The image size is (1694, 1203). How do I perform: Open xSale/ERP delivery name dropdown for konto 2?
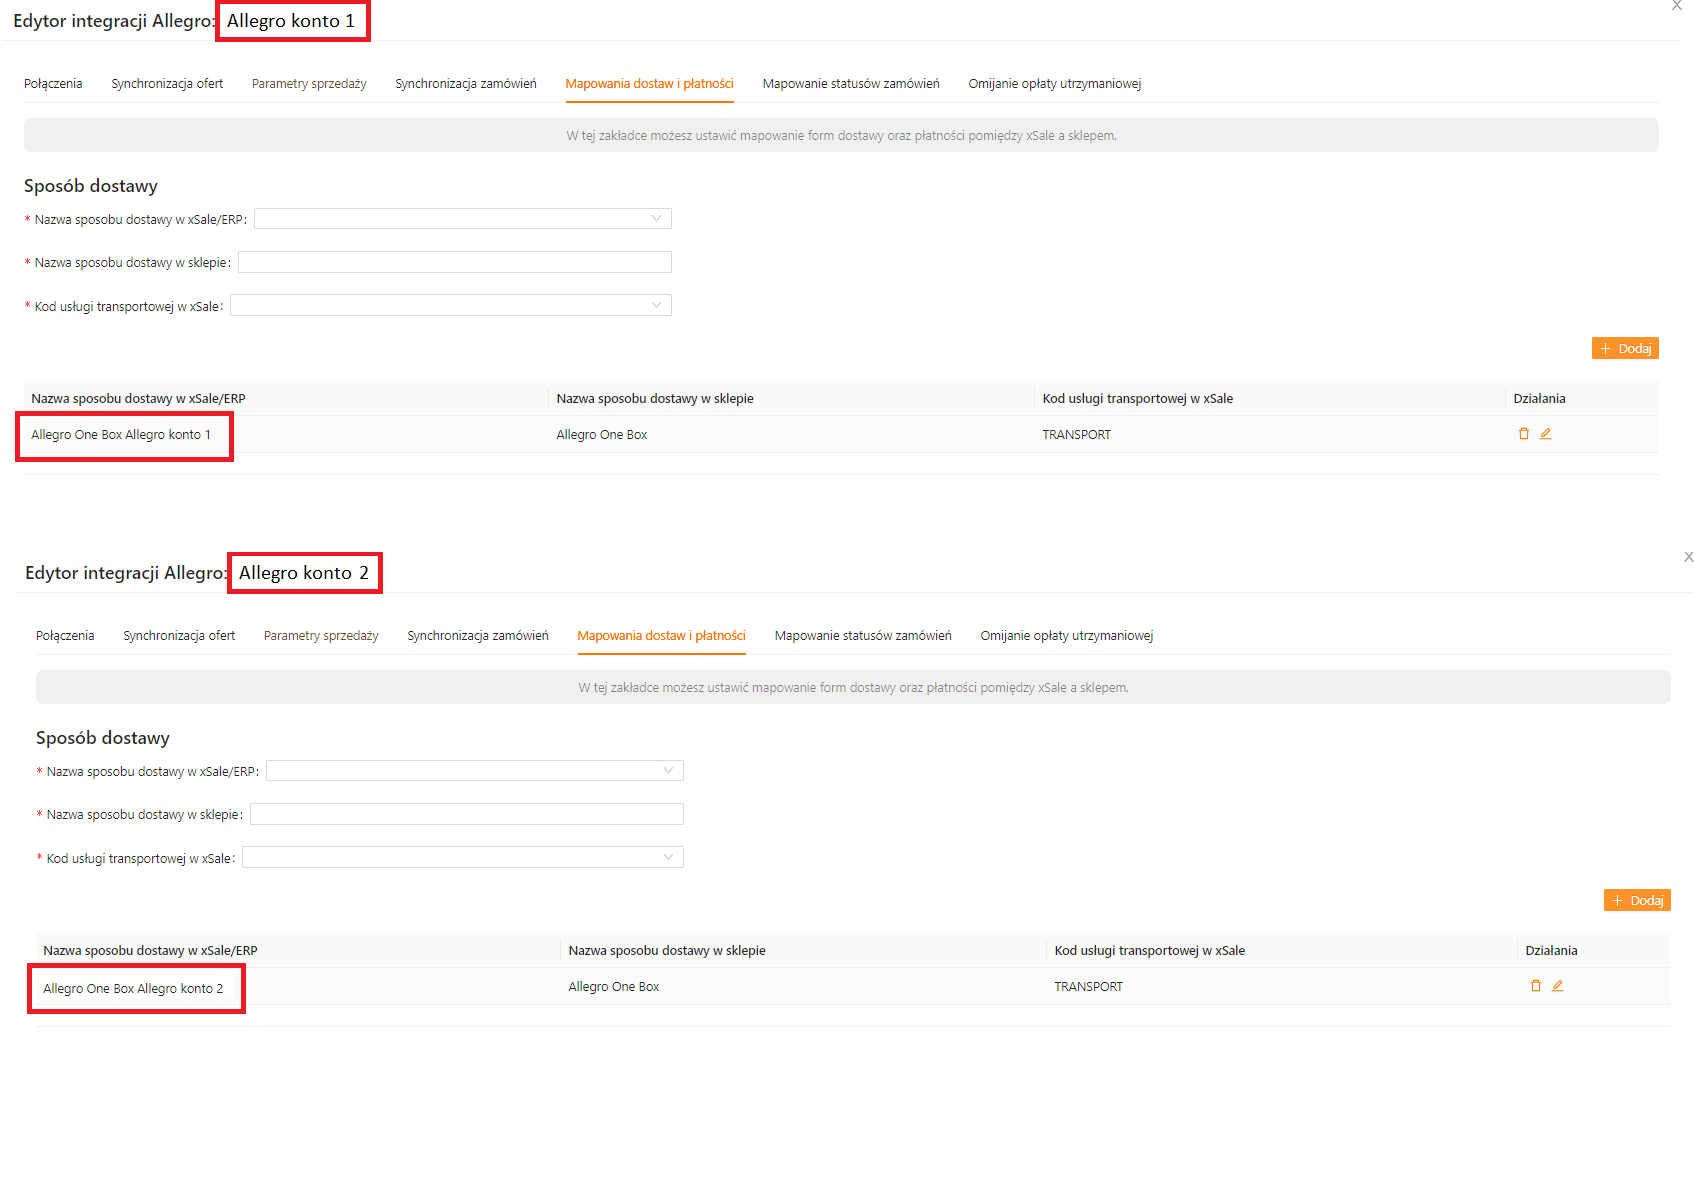point(475,771)
